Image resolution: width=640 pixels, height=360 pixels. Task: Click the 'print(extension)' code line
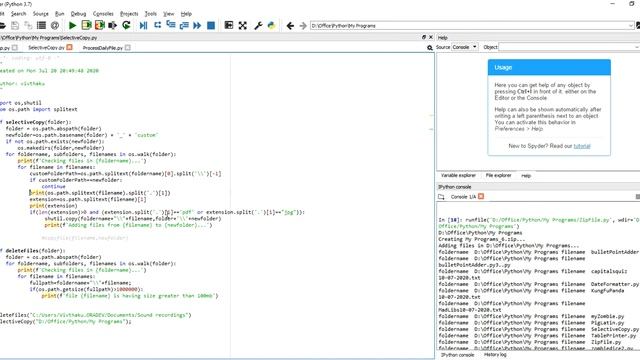(x=53, y=206)
